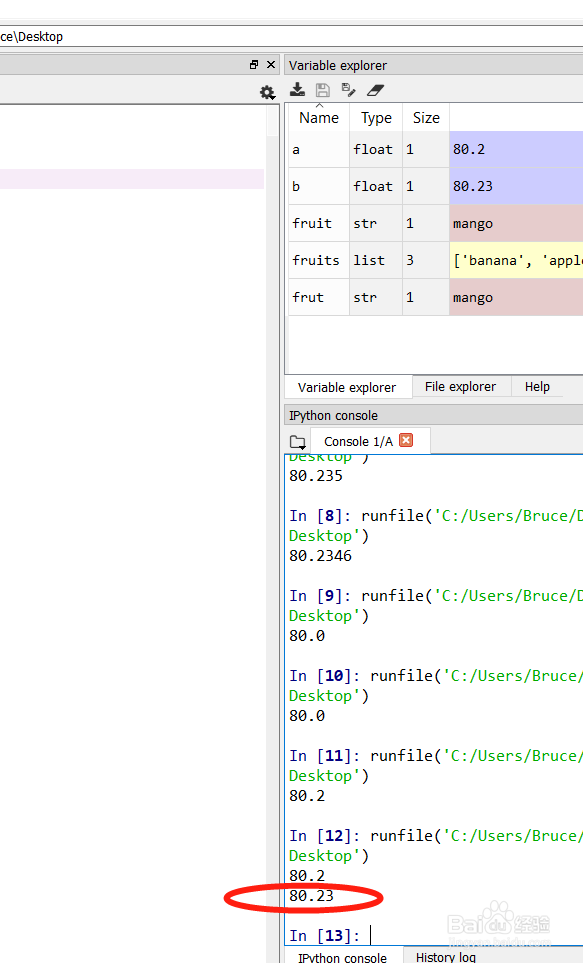The image size is (583, 963).
Task: Undock the editor pane
Action: (254, 64)
